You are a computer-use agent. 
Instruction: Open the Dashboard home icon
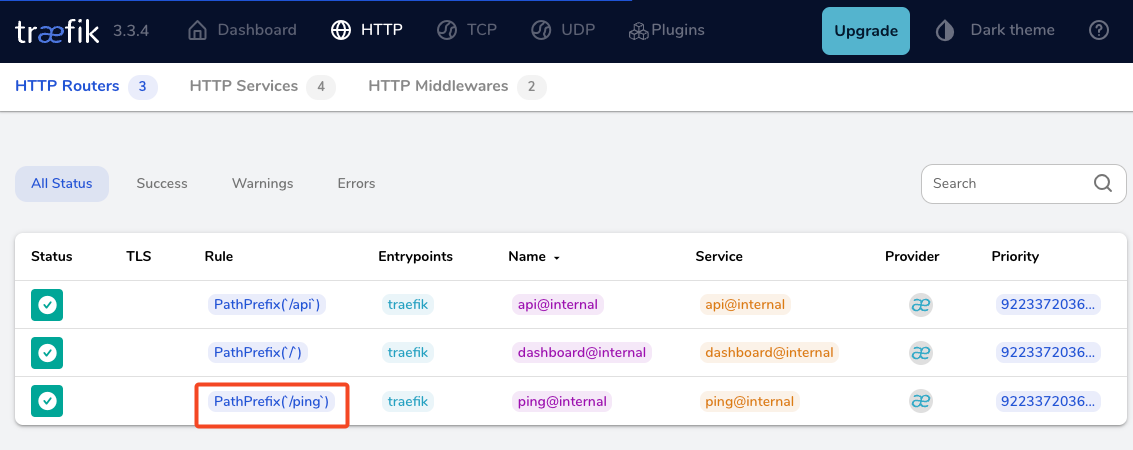tap(197, 30)
